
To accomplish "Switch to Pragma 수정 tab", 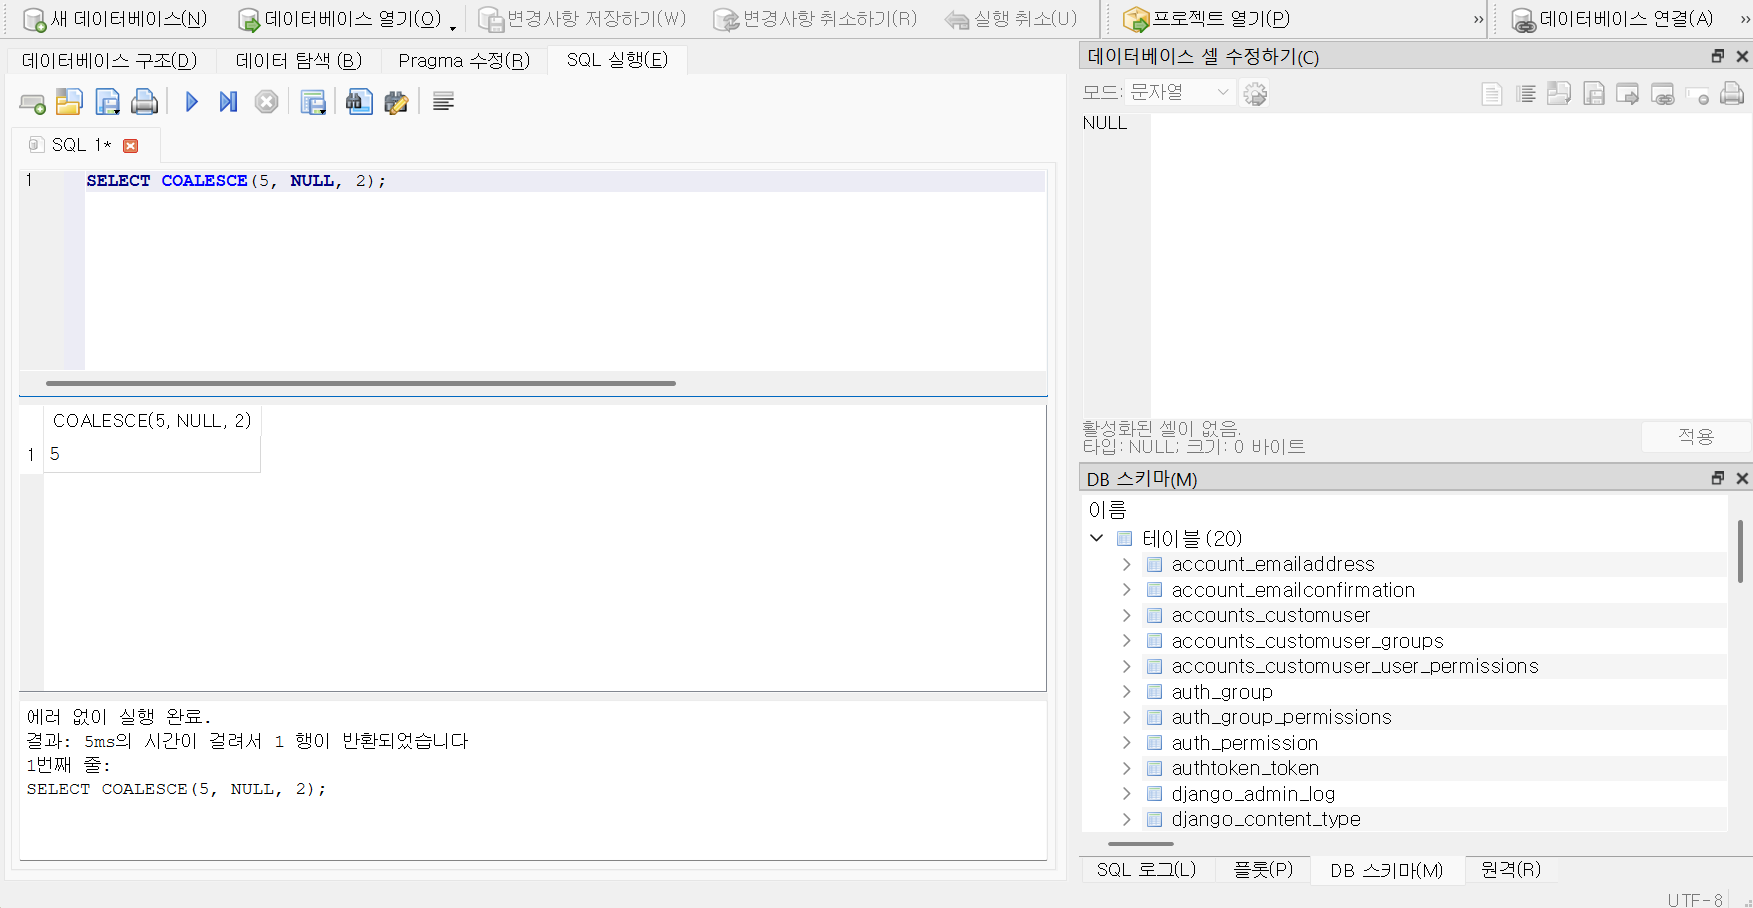I will (464, 61).
